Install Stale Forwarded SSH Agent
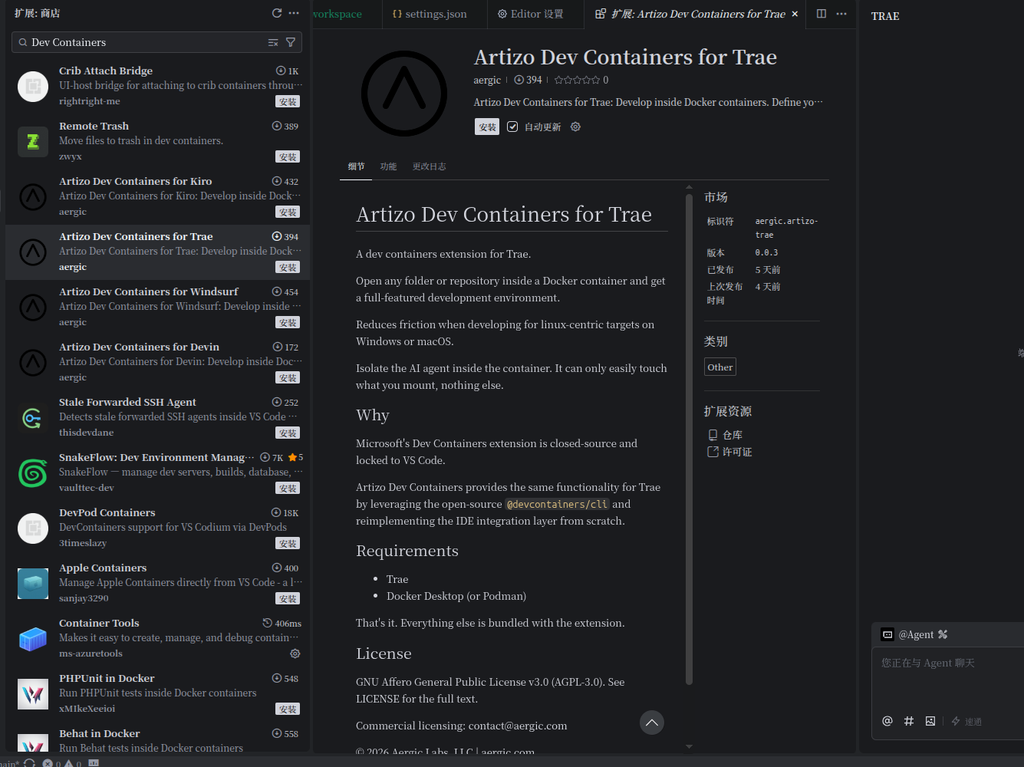Image resolution: width=1024 pixels, height=767 pixels. 287,432
